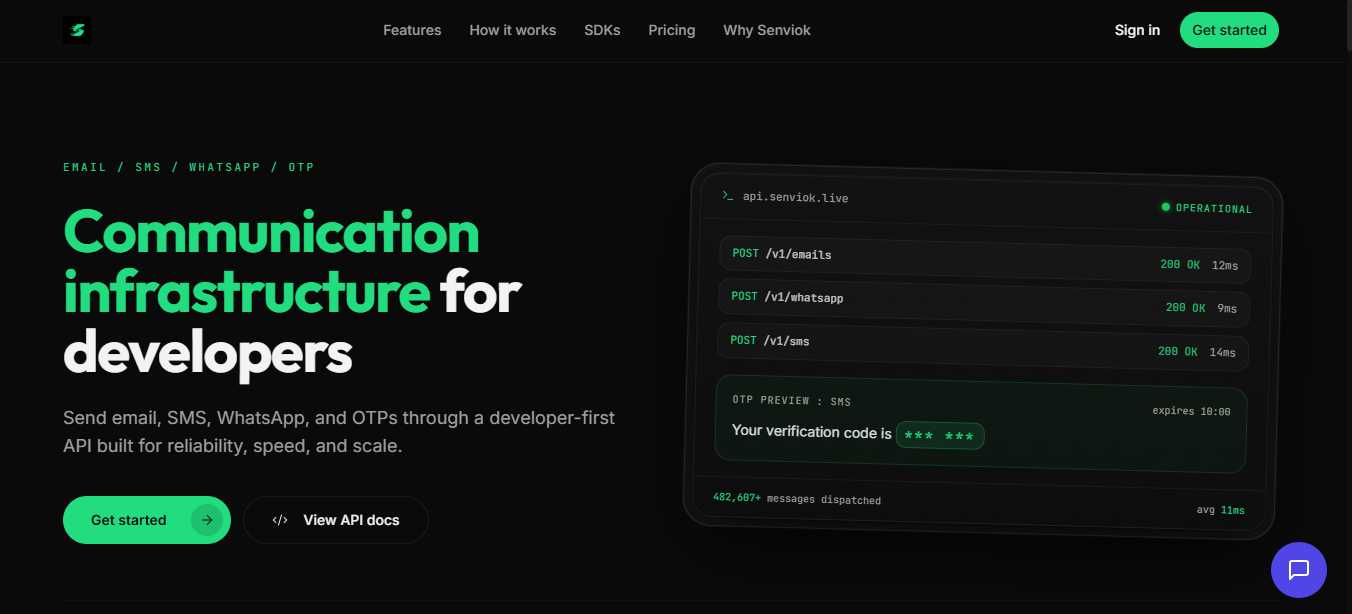Click Sign in link

pos(1137,30)
